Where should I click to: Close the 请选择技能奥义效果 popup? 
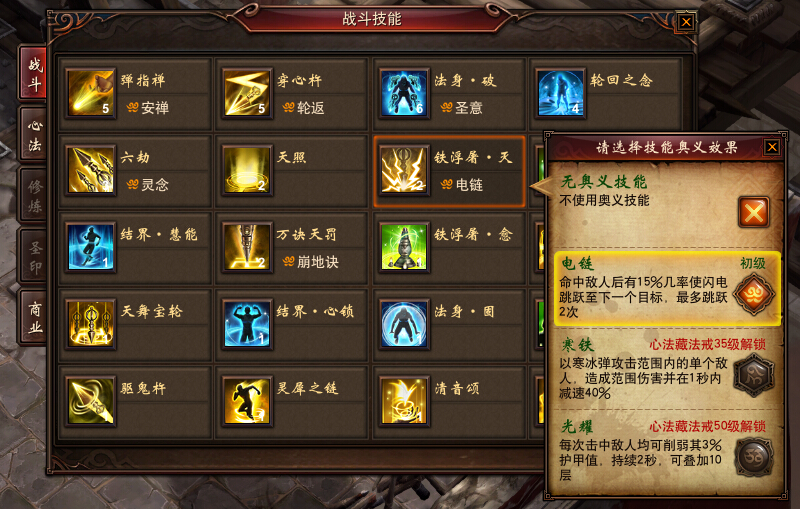[772, 147]
